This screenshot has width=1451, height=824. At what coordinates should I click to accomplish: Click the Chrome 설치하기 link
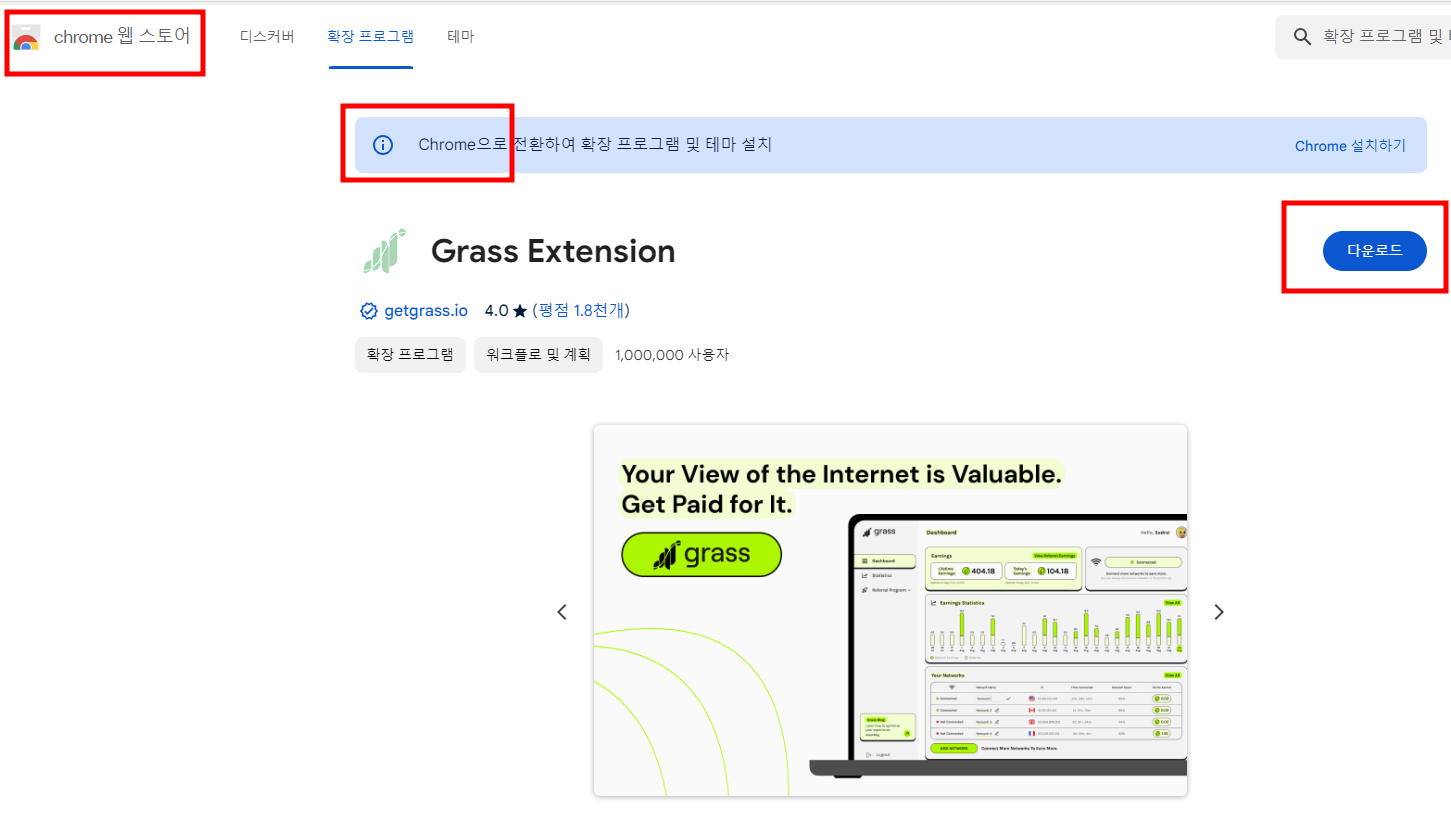coord(1350,146)
